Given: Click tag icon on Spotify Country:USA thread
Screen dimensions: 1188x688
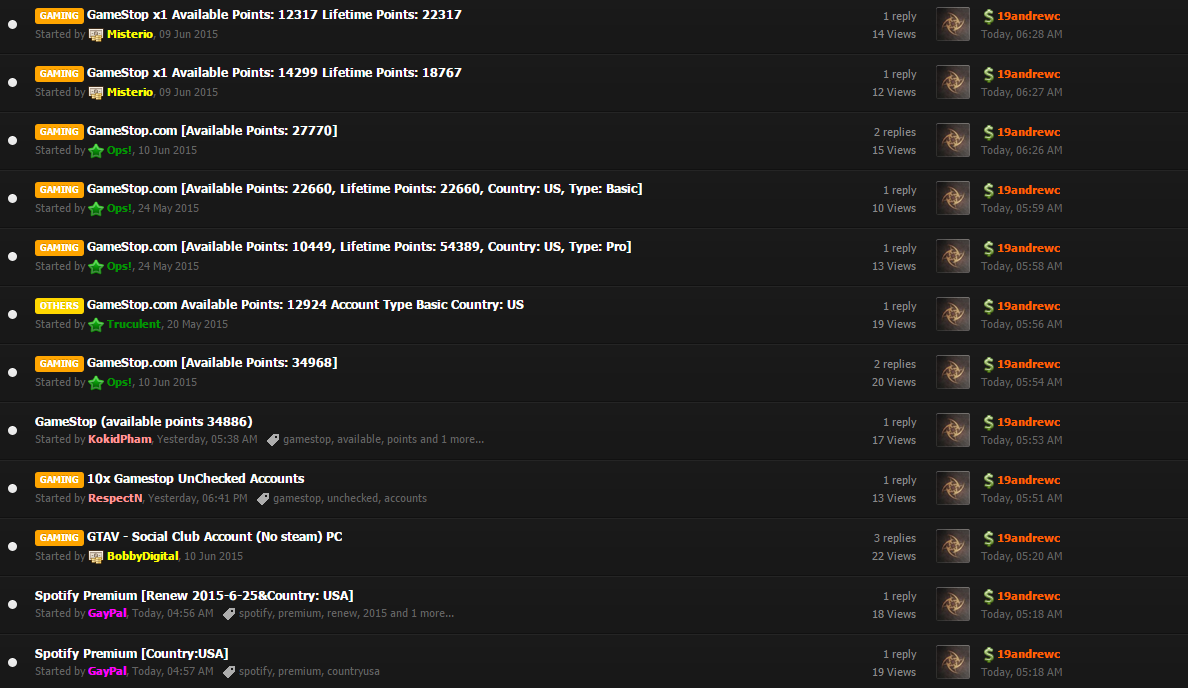Looking at the screenshot, I should [x=229, y=671].
